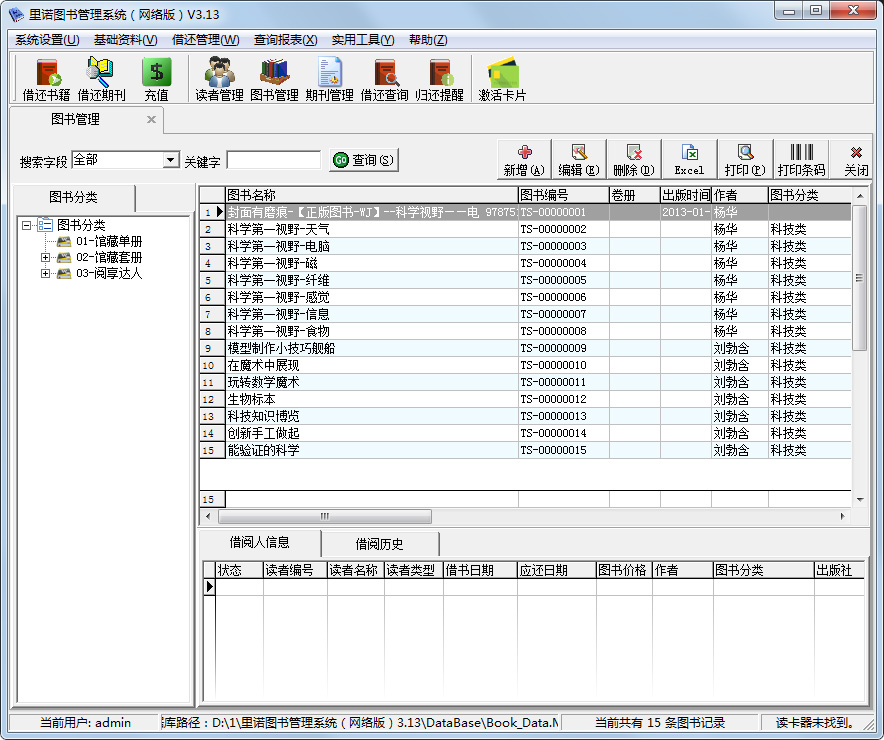
Task: Click the scroll right arrow of book grid
Action: [x=843, y=516]
